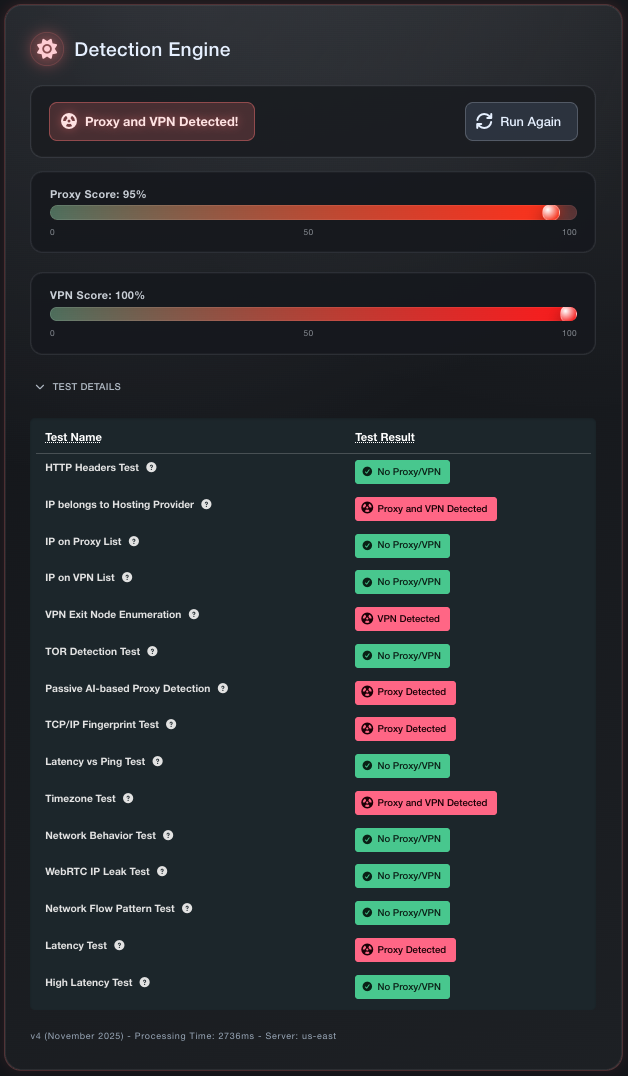Click the Test Result column header

[x=385, y=437]
